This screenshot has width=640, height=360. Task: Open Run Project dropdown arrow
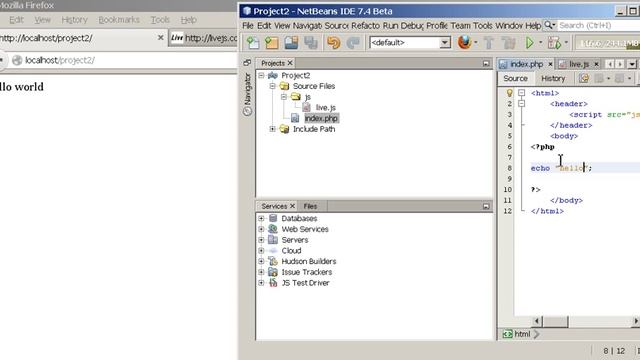tap(540, 42)
